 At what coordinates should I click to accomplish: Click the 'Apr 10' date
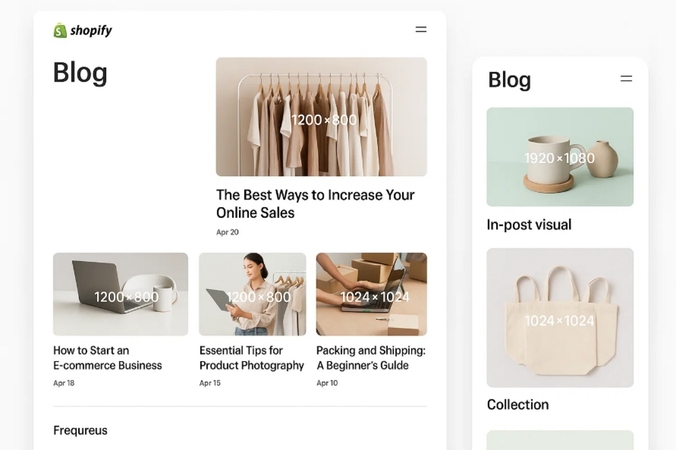tap(327, 383)
